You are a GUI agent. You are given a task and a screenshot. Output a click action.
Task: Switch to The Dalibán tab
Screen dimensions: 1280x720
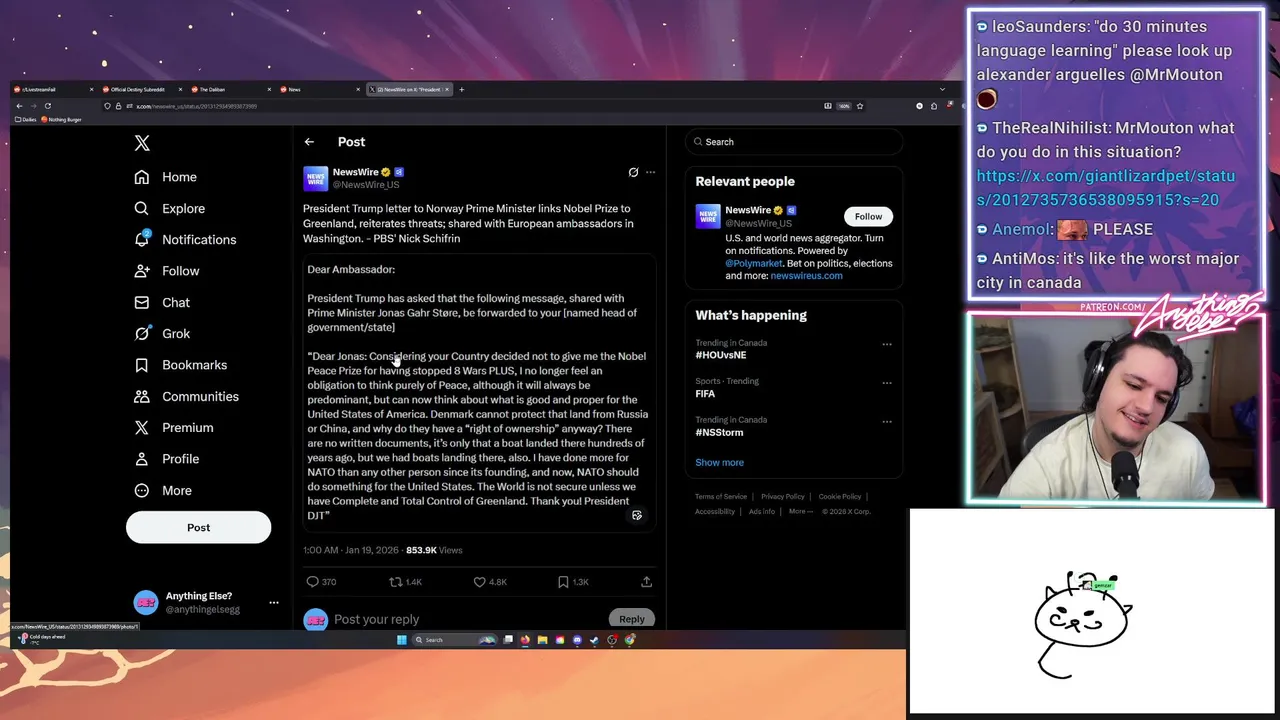tap(229, 89)
